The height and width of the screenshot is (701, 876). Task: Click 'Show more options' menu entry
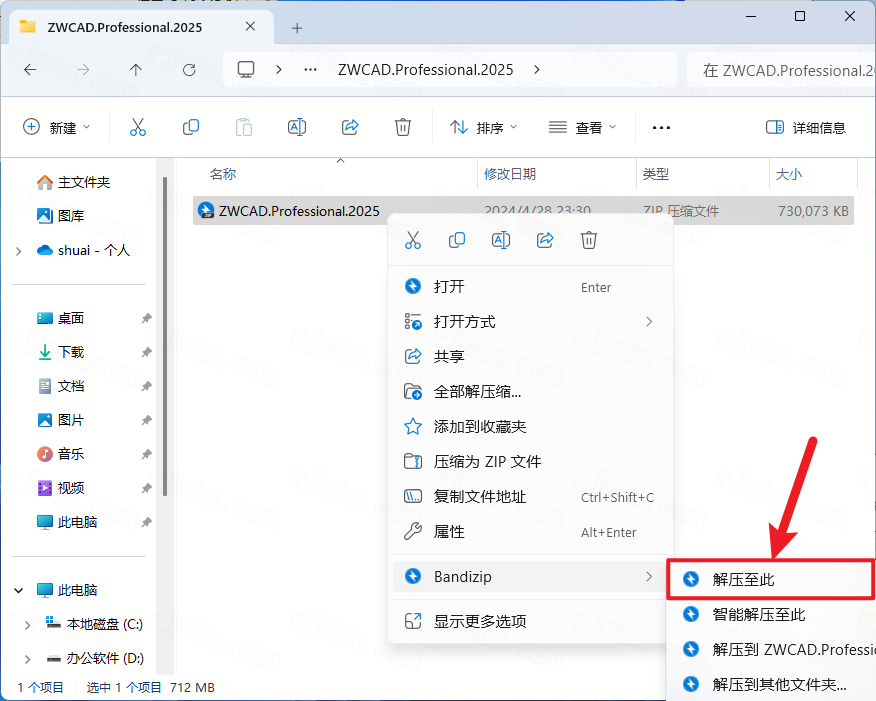[480, 621]
